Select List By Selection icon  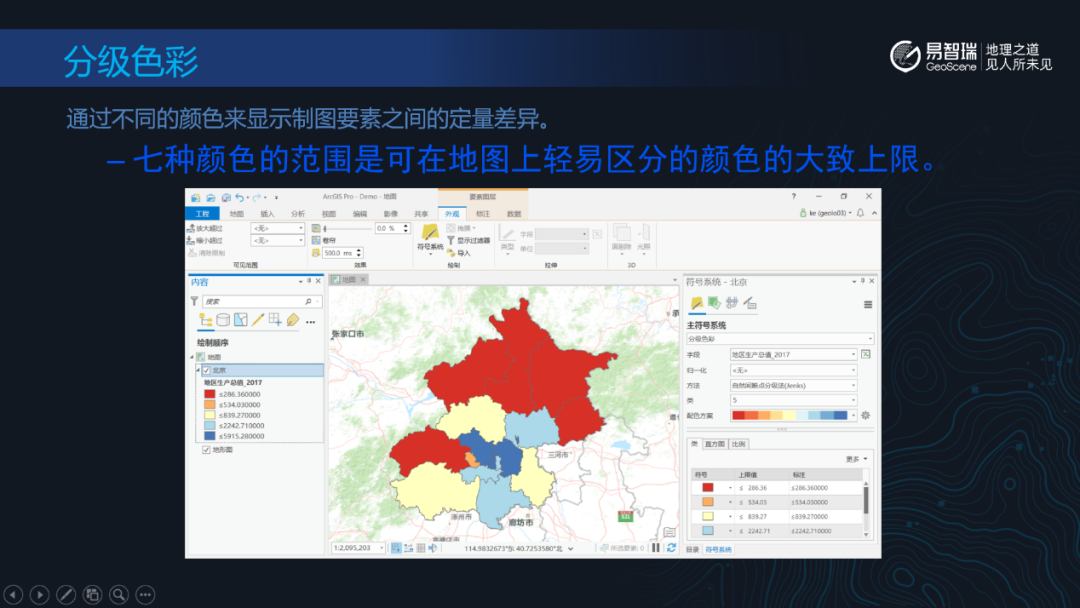tap(240, 319)
